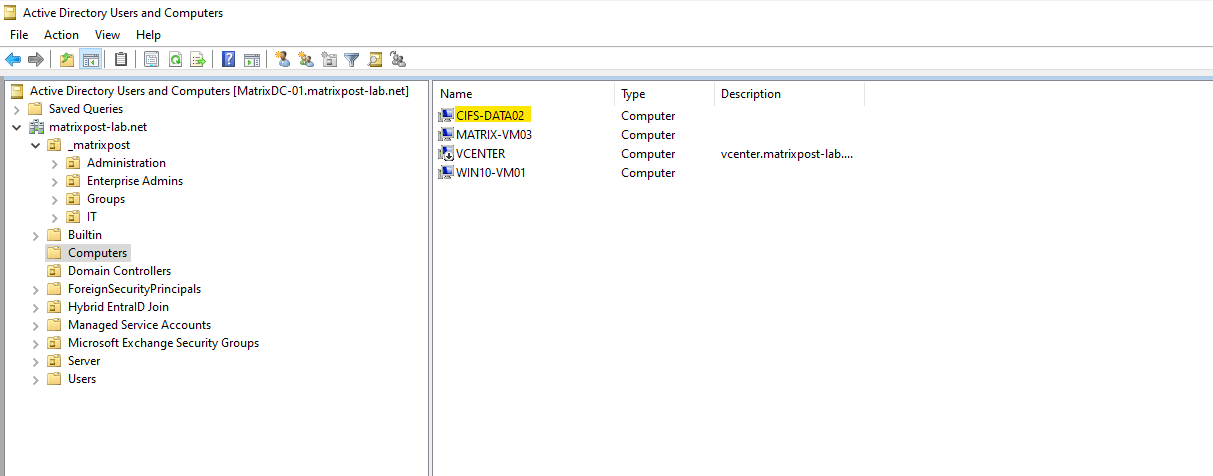
Task: Expand the Server OU arrow
Action: [36, 361]
